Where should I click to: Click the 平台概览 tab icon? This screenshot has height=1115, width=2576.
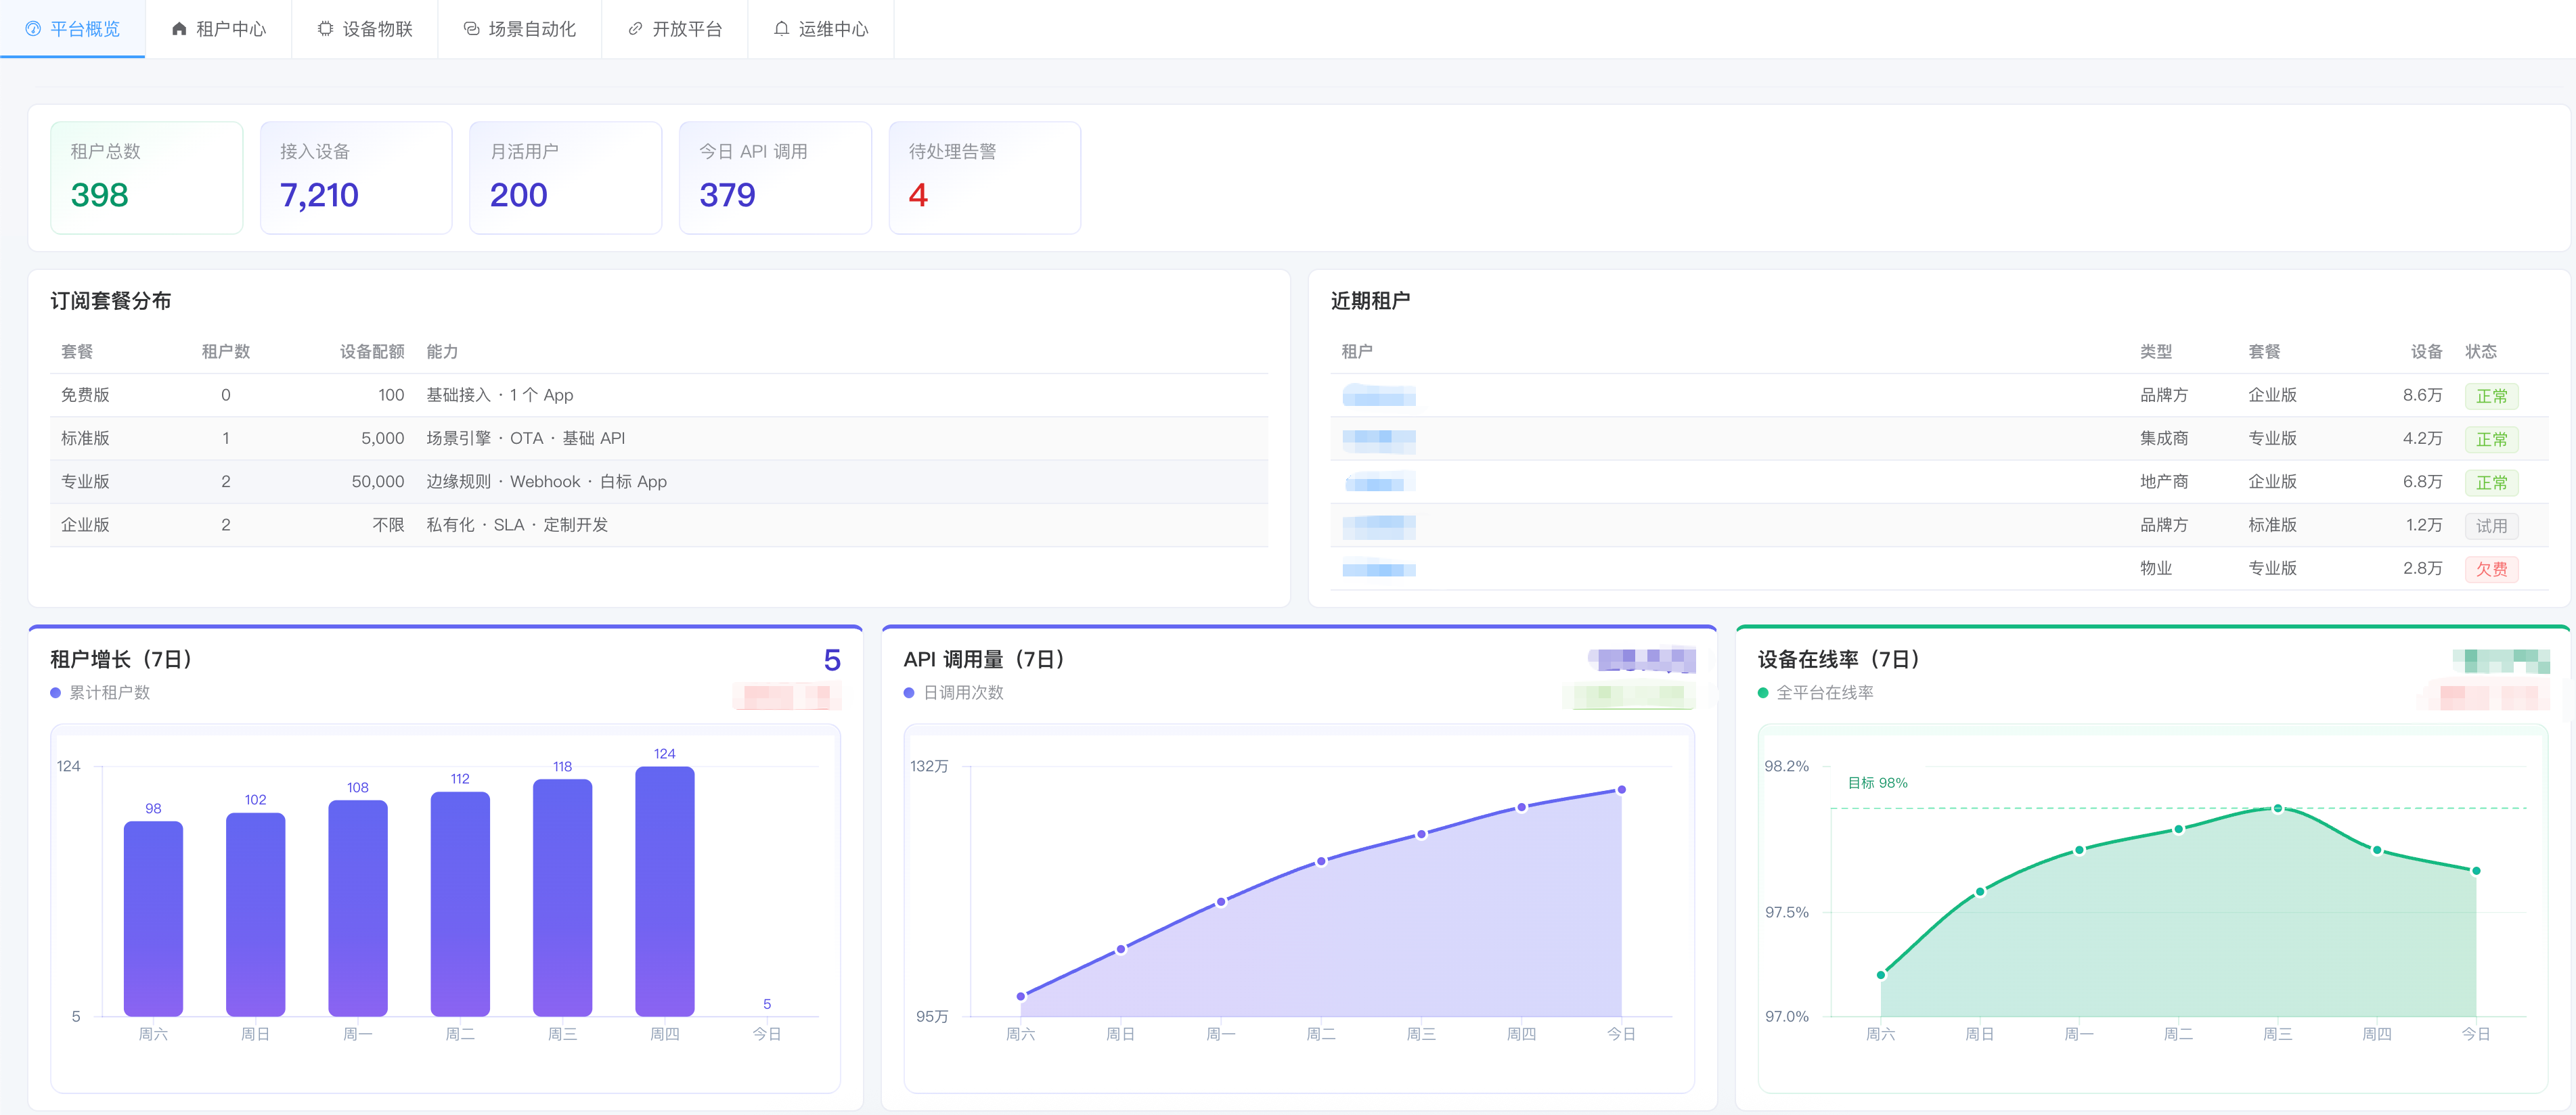tap(33, 29)
